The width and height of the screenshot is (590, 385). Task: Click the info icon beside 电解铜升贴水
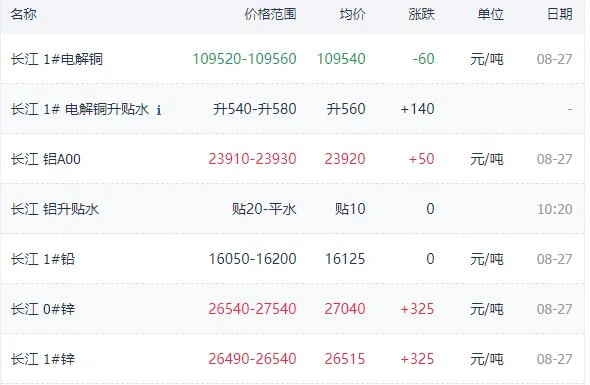point(159,110)
